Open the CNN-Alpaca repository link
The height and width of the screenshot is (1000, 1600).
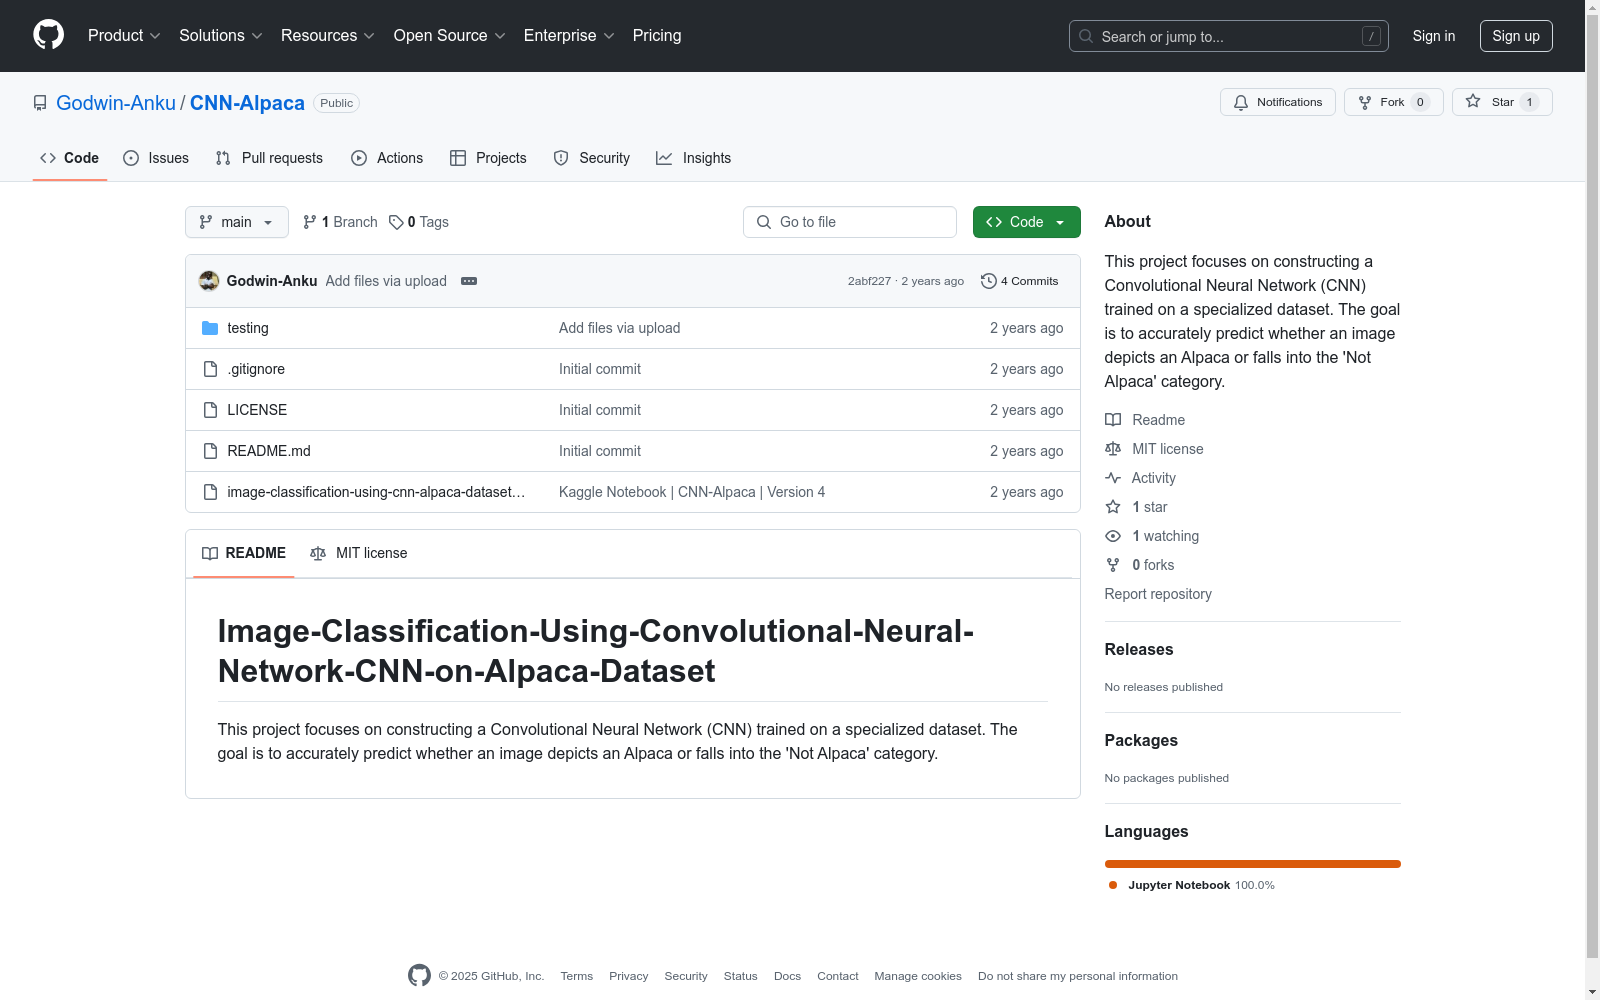(247, 103)
